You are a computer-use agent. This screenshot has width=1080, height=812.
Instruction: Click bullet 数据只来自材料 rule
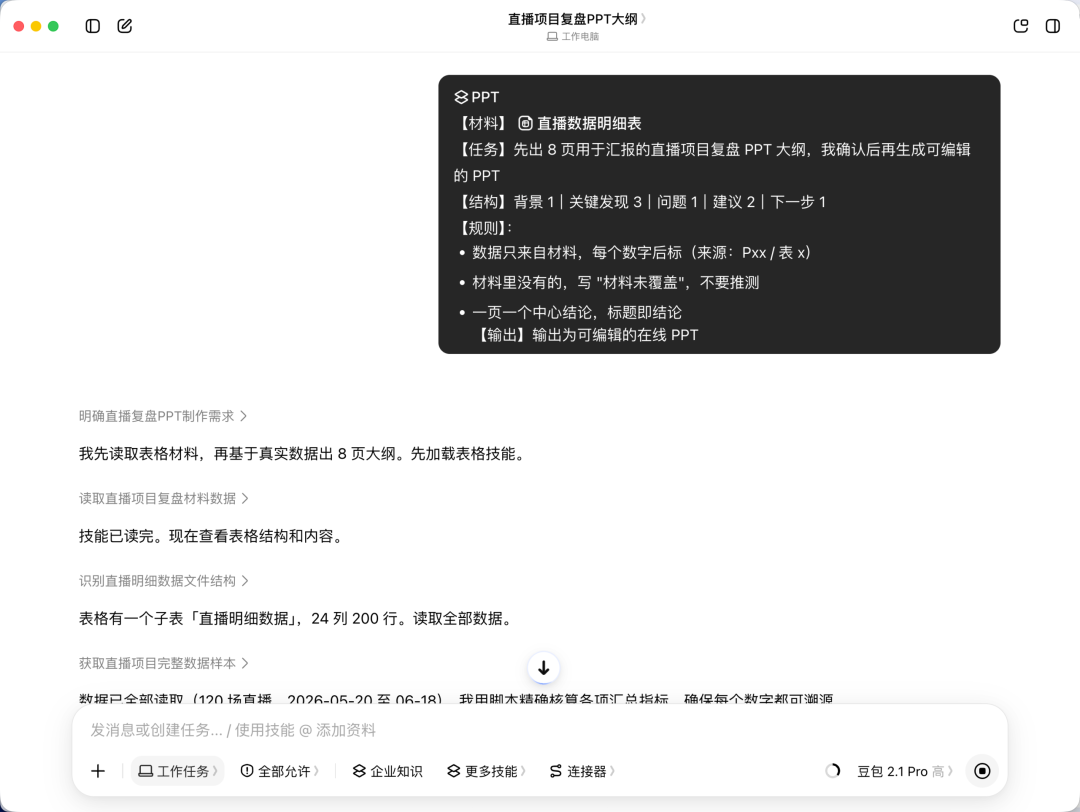coord(642,253)
